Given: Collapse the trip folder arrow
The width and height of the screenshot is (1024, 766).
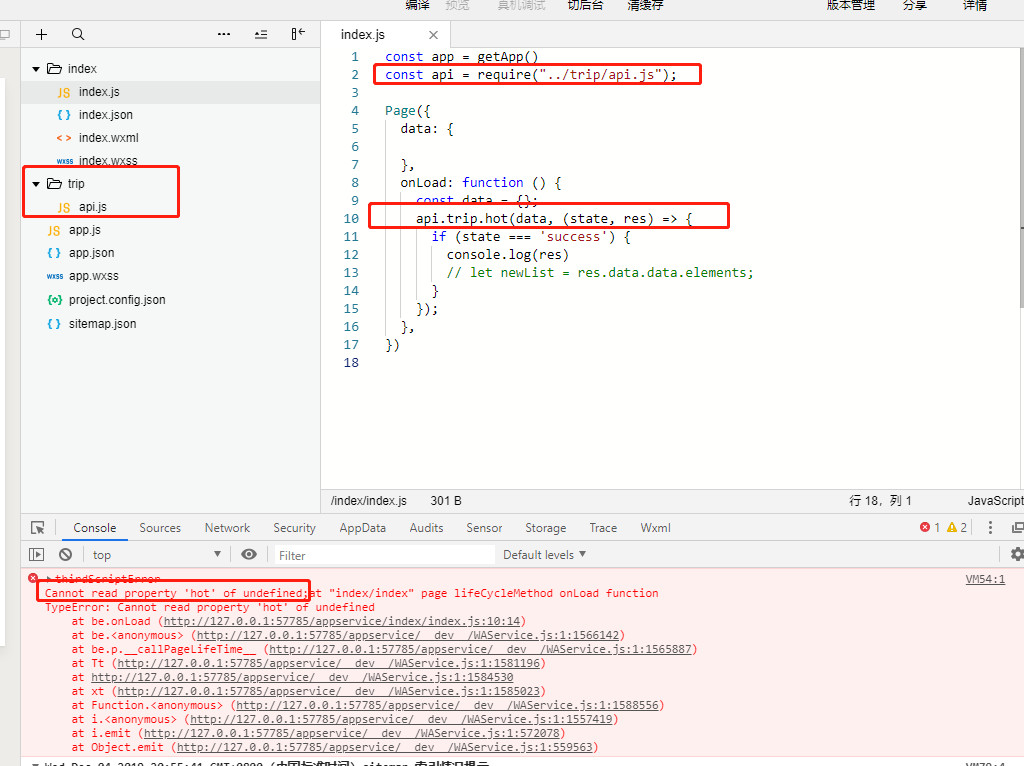Looking at the screenshot, I should [36, 184].
